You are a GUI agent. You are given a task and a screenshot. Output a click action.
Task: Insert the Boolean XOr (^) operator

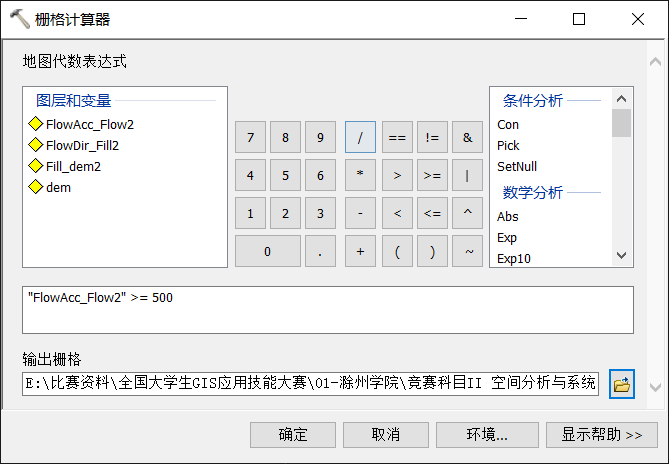pos(468,213)
